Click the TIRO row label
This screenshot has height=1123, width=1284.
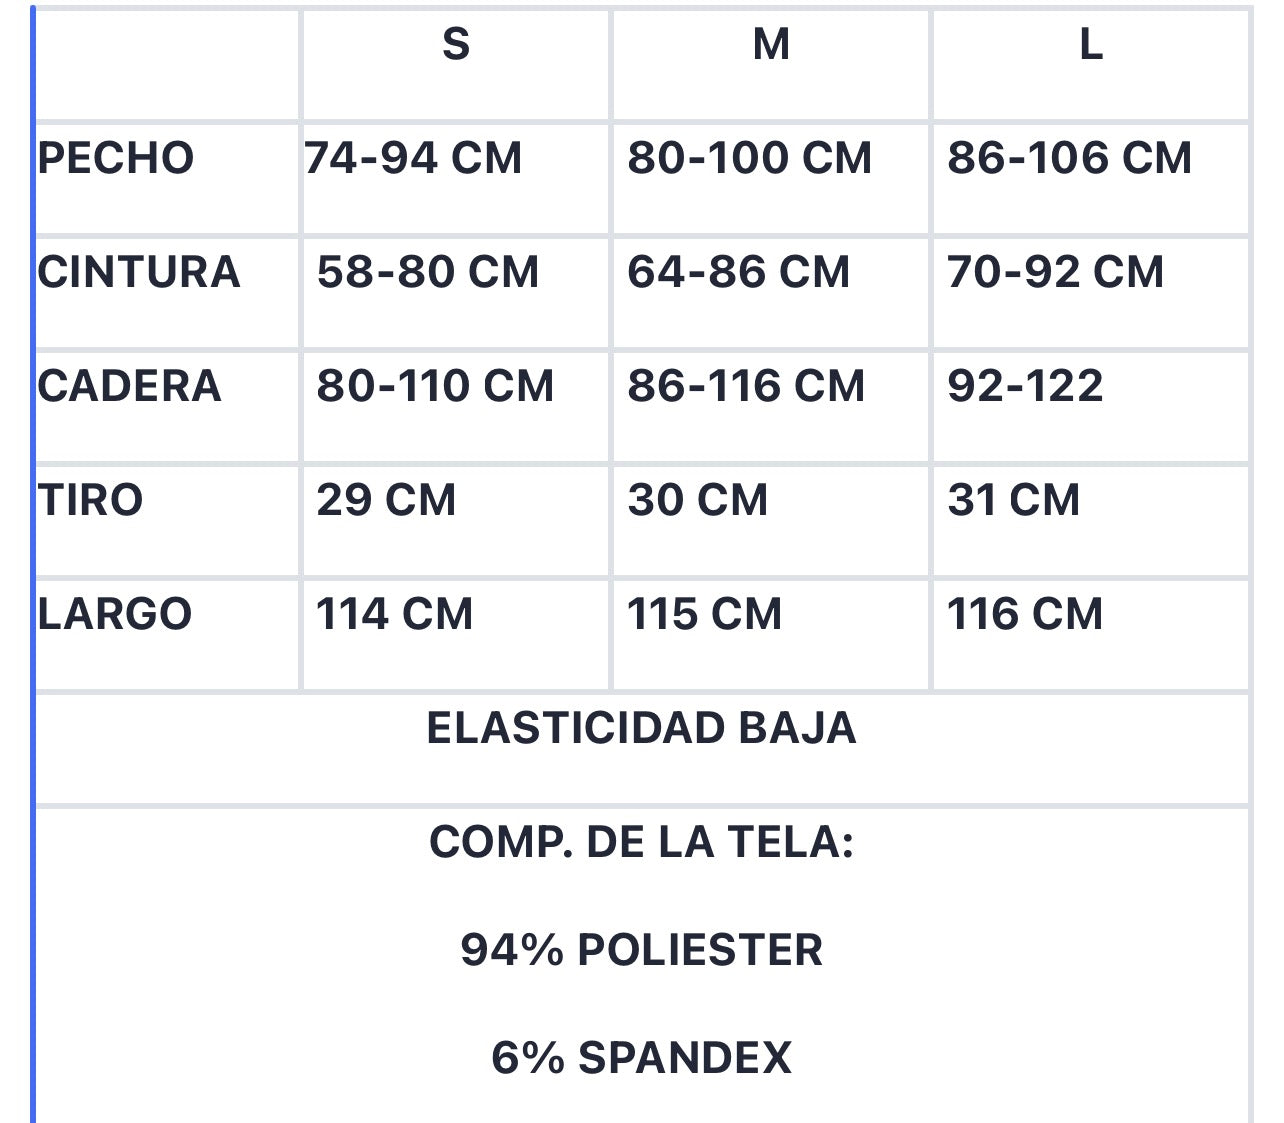(x=90, y=500)
